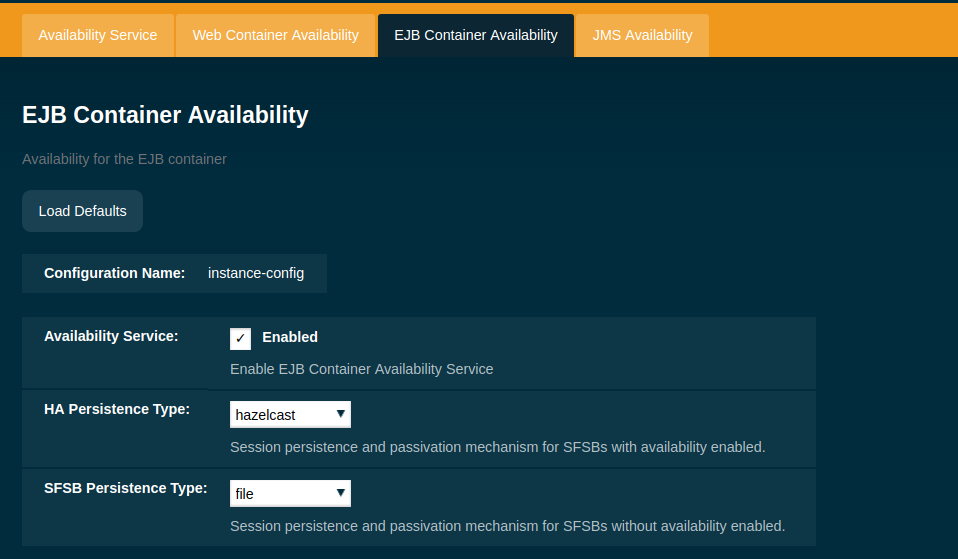Click the EJB Container Availability page heading

click(165, 115)
